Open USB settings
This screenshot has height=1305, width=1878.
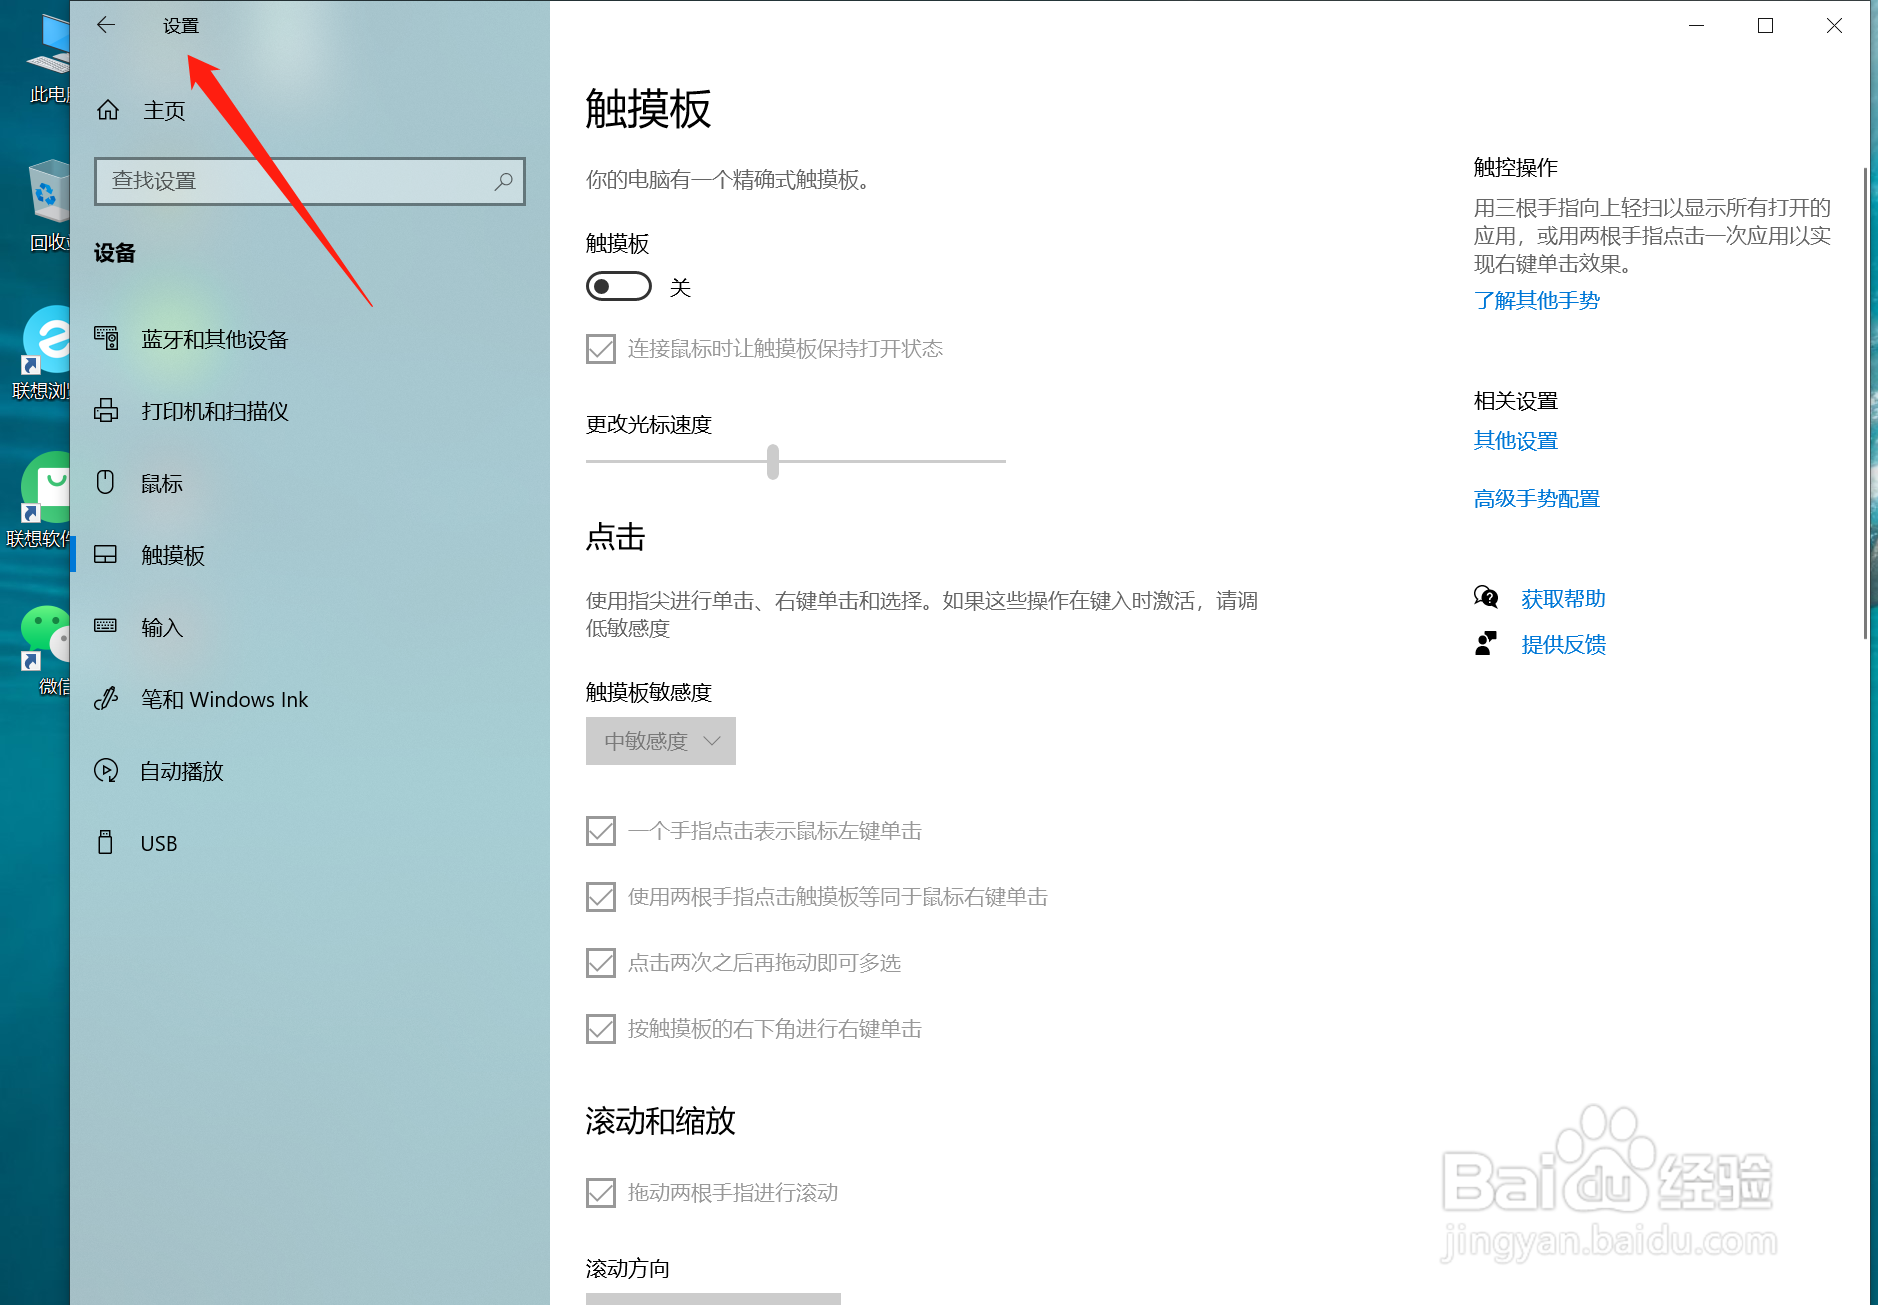pyautogui.click(x=157, y=842)
